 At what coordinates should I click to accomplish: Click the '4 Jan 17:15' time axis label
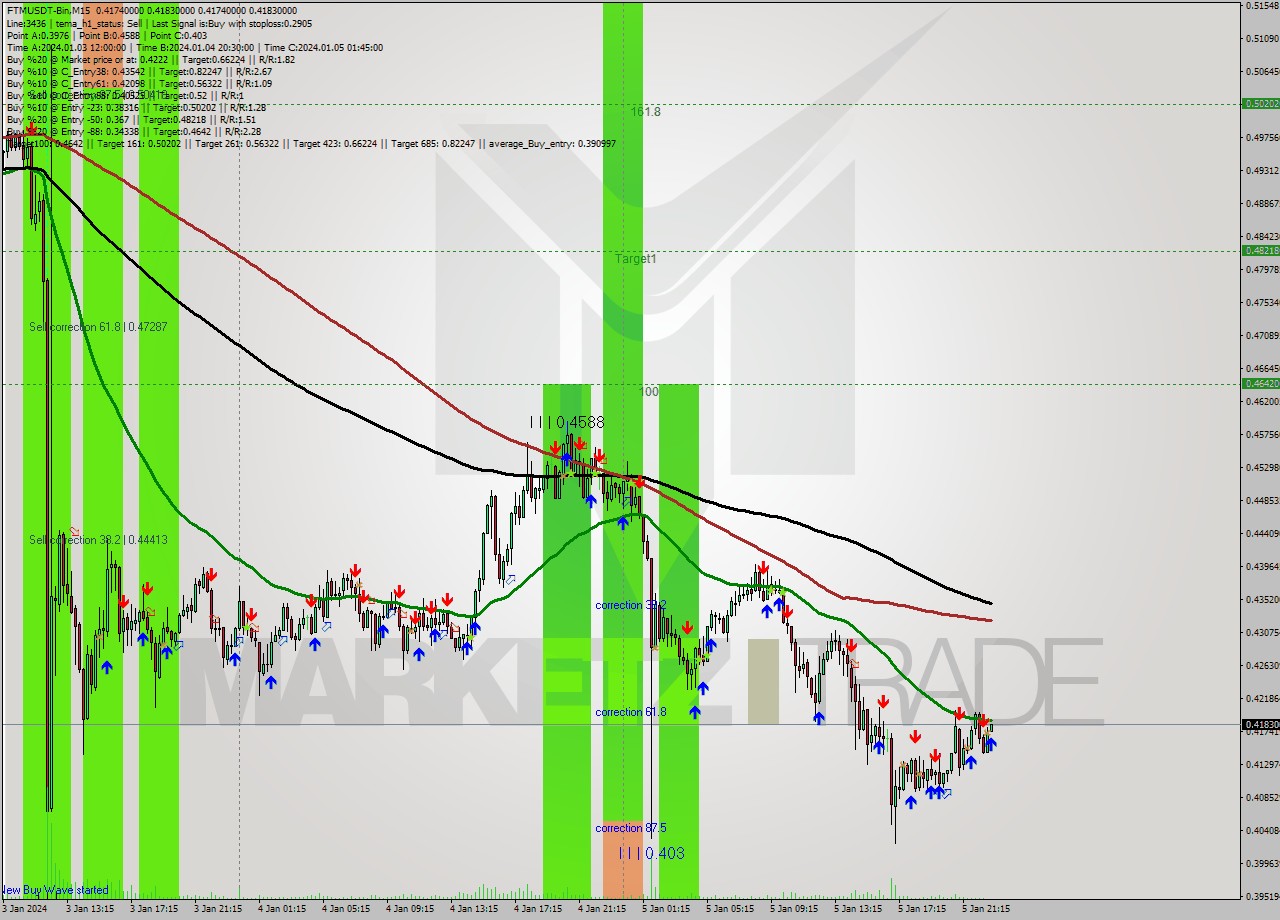(537, 910)
